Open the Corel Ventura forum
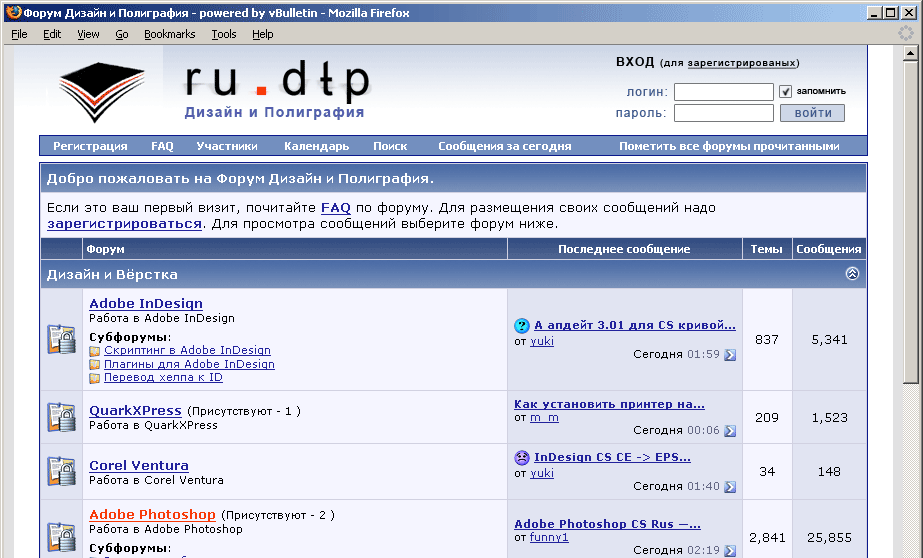Viewport: 923px width, 558px height. click(139, 466)
